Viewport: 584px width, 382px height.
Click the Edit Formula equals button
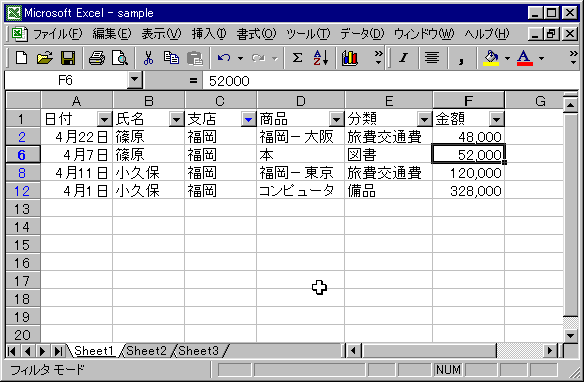(193, 80)
